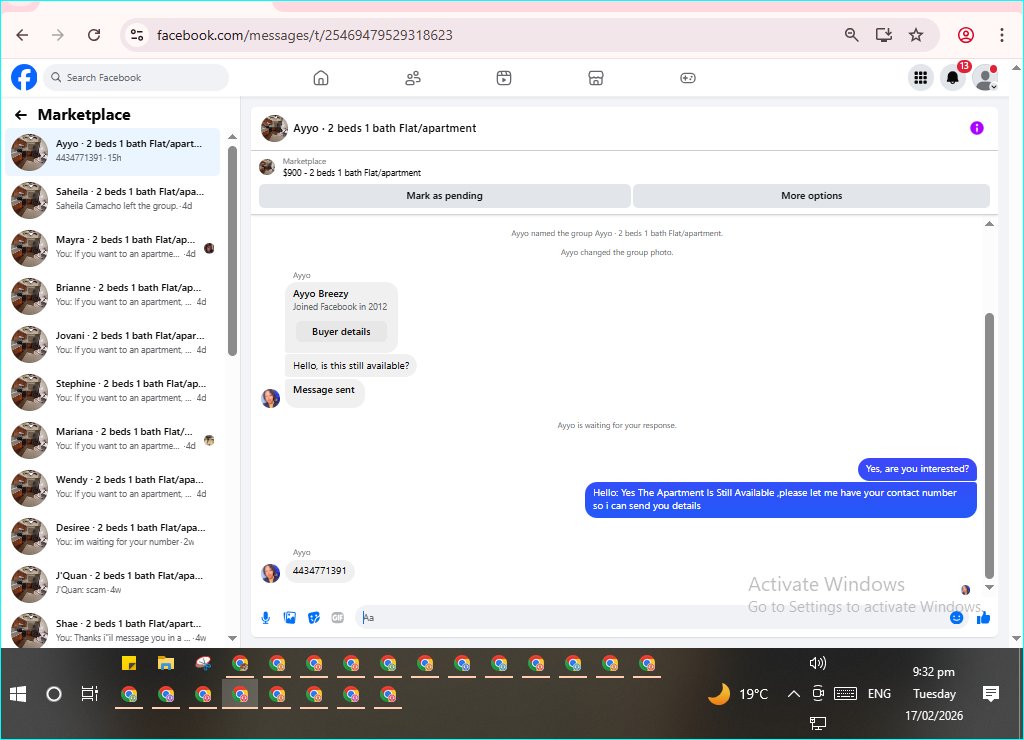The height and width of the screenshot is (740, 1024).
Task: Click the message input field
Action: [x=653, y=617]
